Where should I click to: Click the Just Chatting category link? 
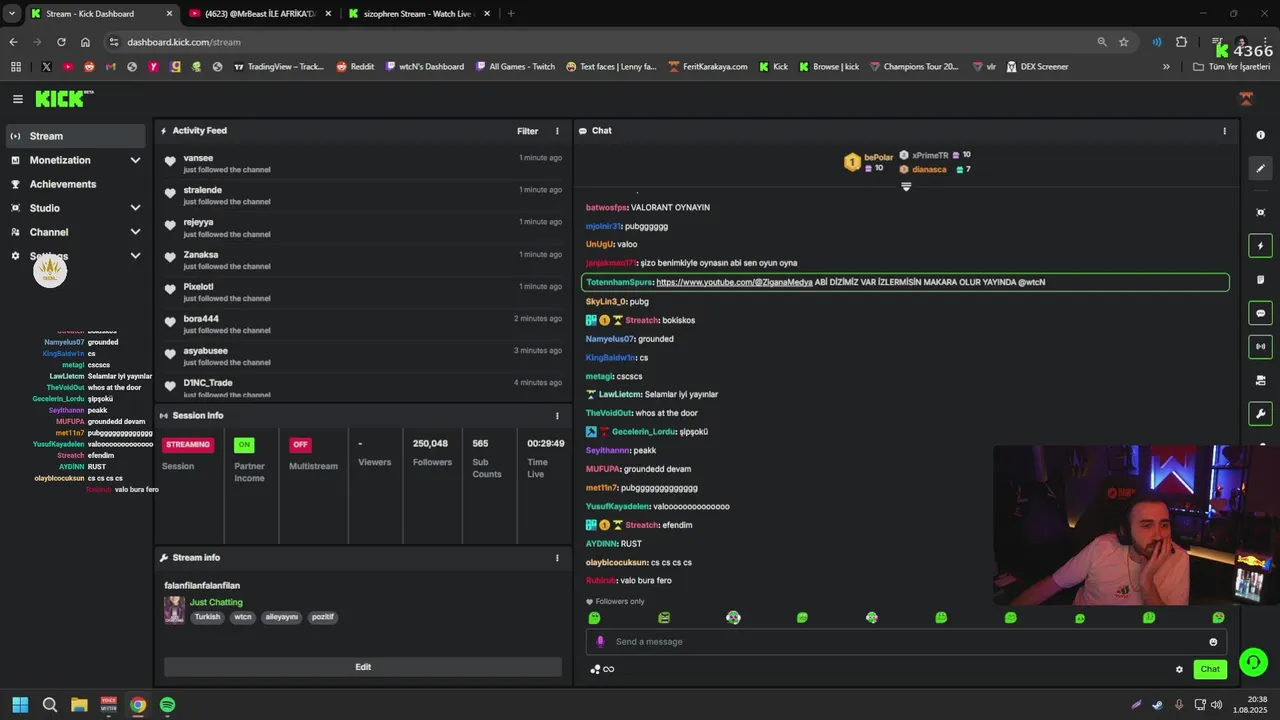(x=216, y=602)
